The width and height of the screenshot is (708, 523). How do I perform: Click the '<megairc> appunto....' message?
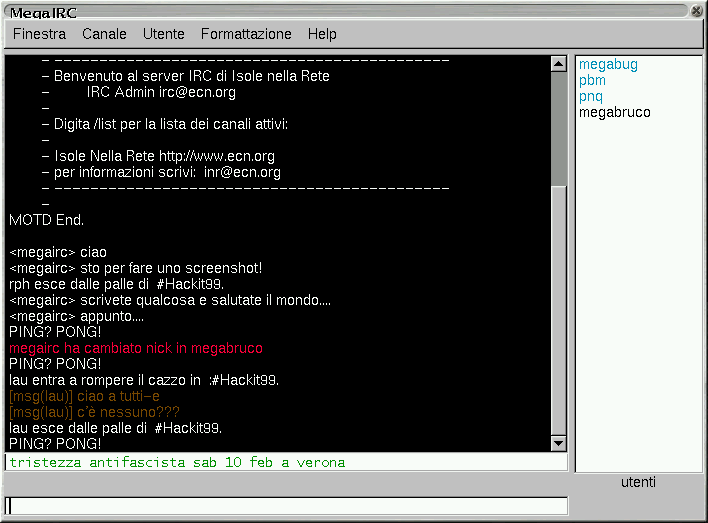click(x=77, y=316)
